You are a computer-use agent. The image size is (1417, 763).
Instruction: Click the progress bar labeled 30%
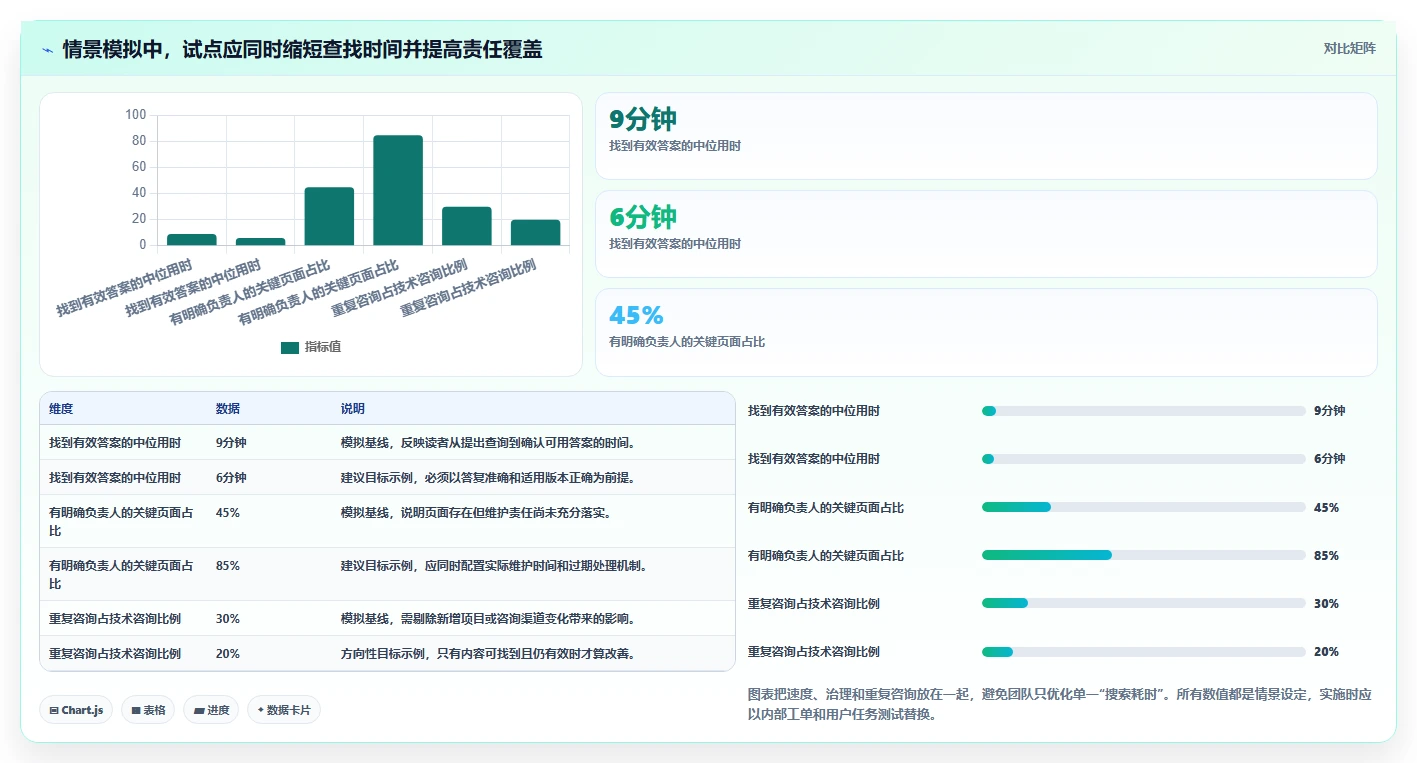[x=1144, y=603]
